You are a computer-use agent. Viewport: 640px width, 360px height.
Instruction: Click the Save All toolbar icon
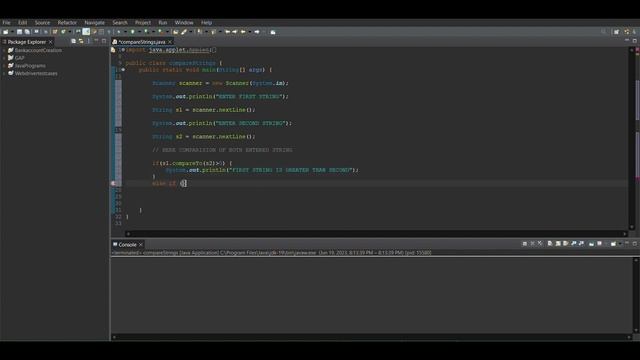[27, 32]
